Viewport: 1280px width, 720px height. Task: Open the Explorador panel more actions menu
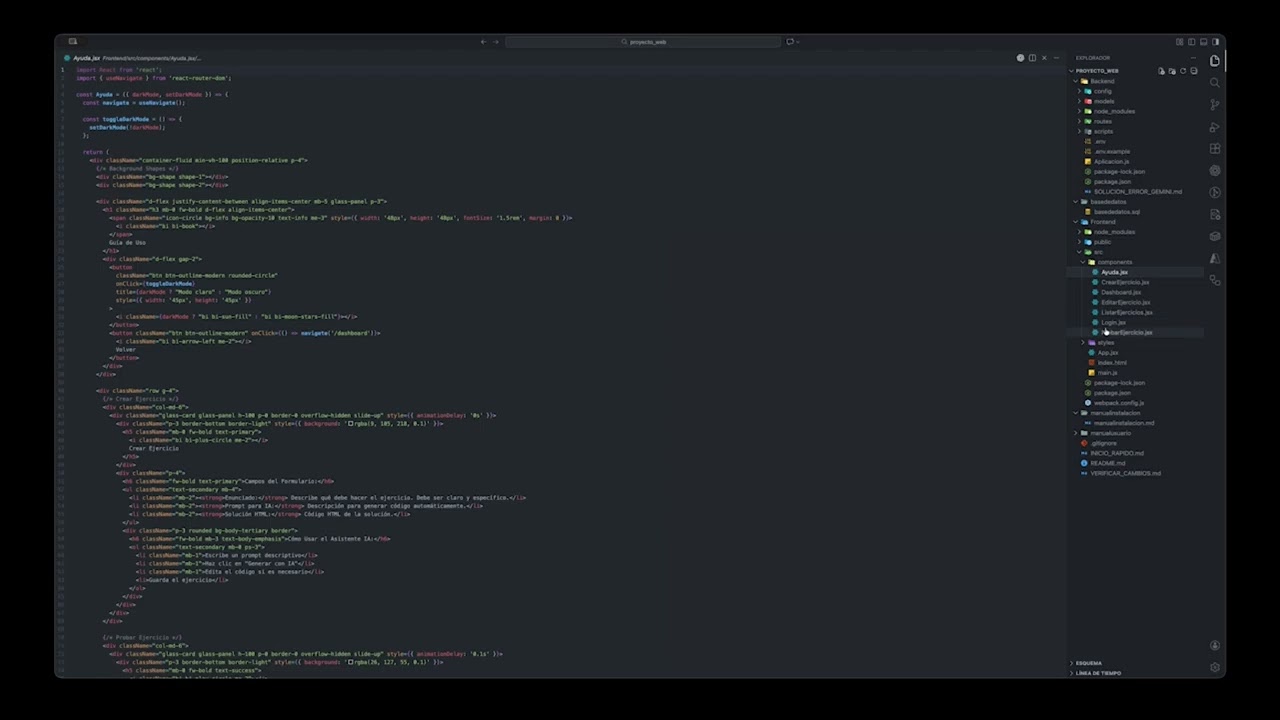[x=1193, y=58]
